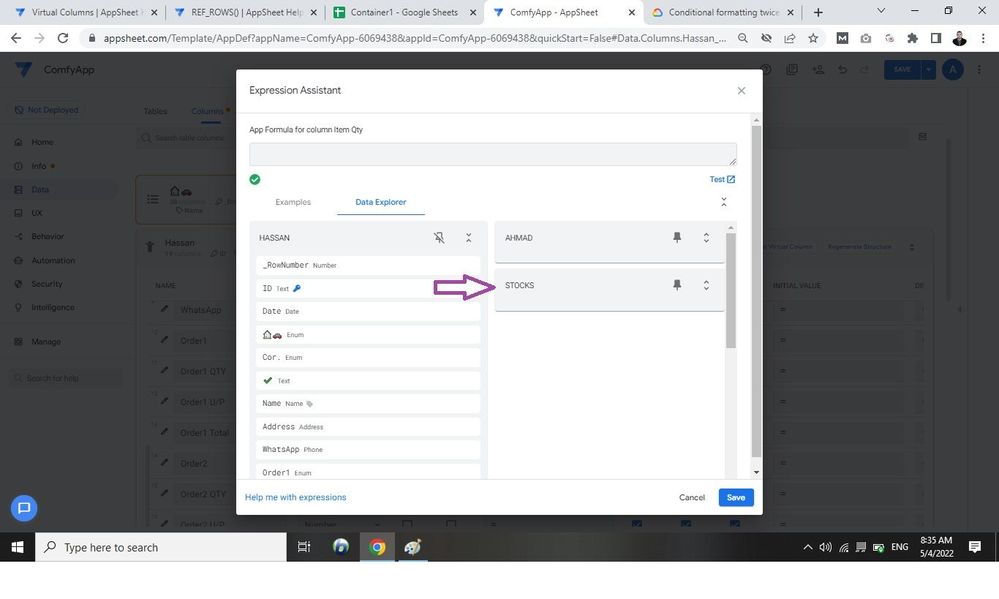This screenshot has width=999, height=599.
Task: Select the checkmark Text column
Action: pyautogui.click(x=368, y=380)
